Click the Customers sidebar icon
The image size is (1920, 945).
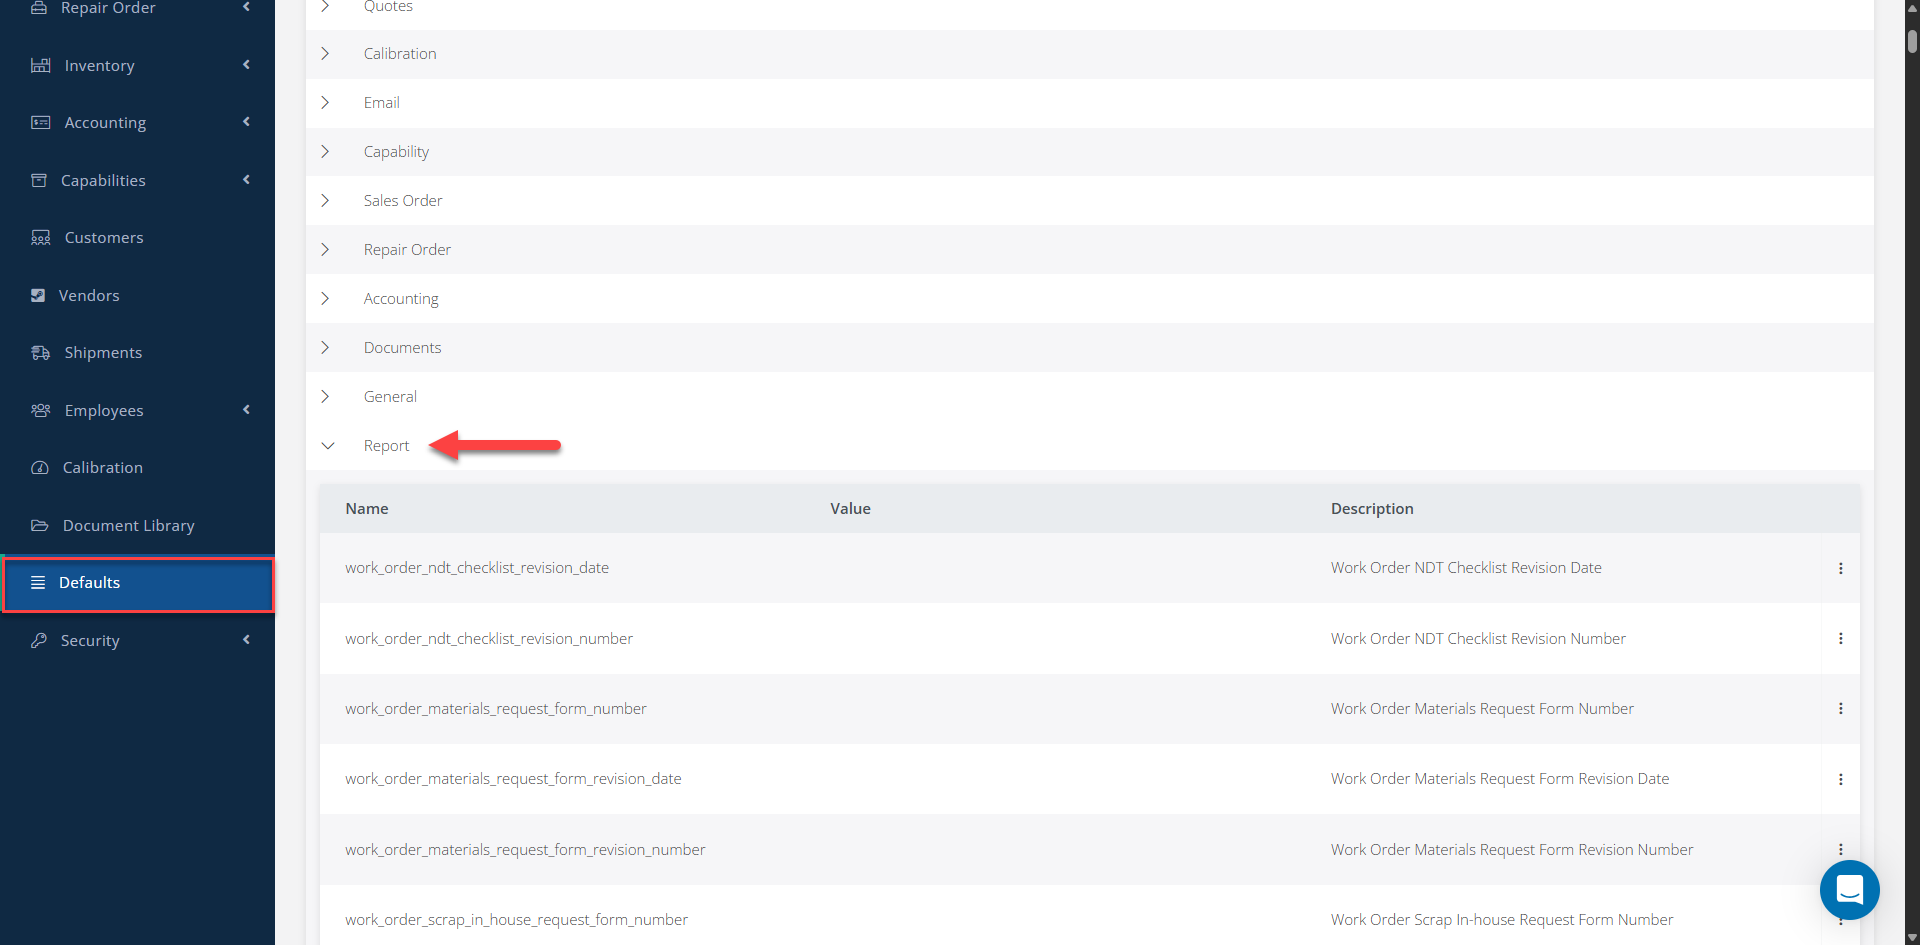[x=40, y=238]
